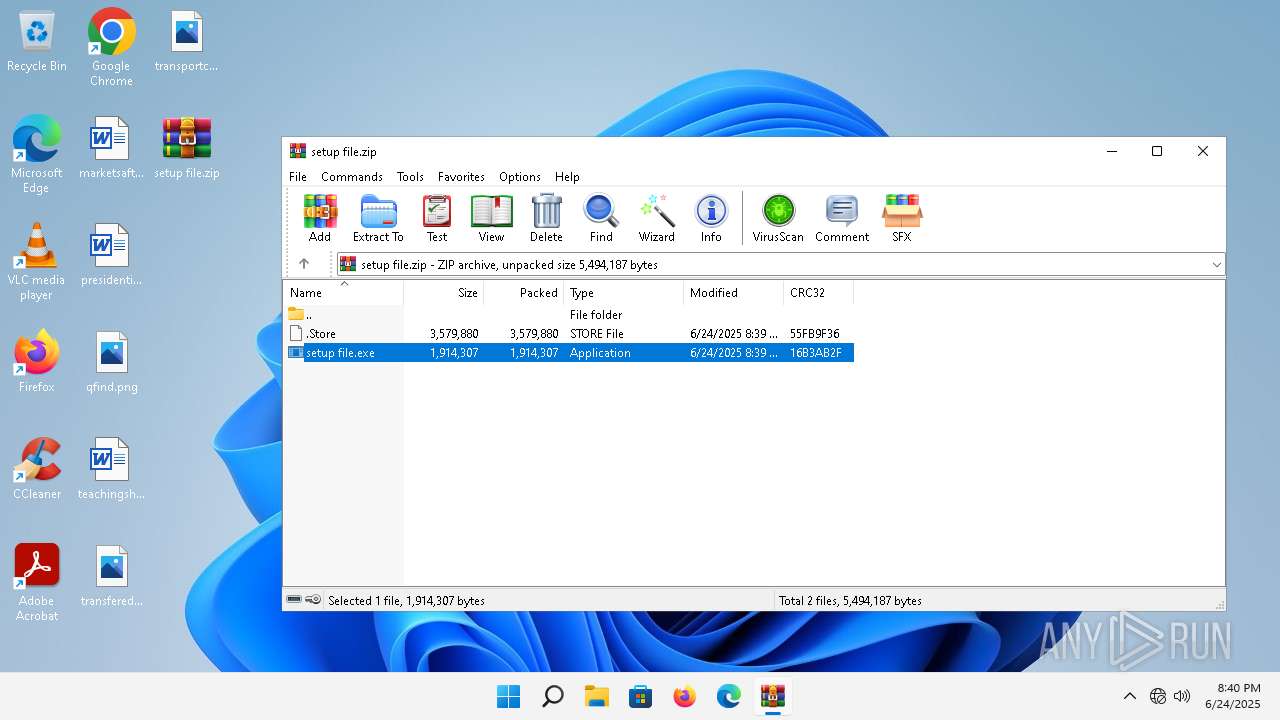Viewport: 1280px width, 720px height.
Task: Select the presidenti Word document icon
Action: 111,255
